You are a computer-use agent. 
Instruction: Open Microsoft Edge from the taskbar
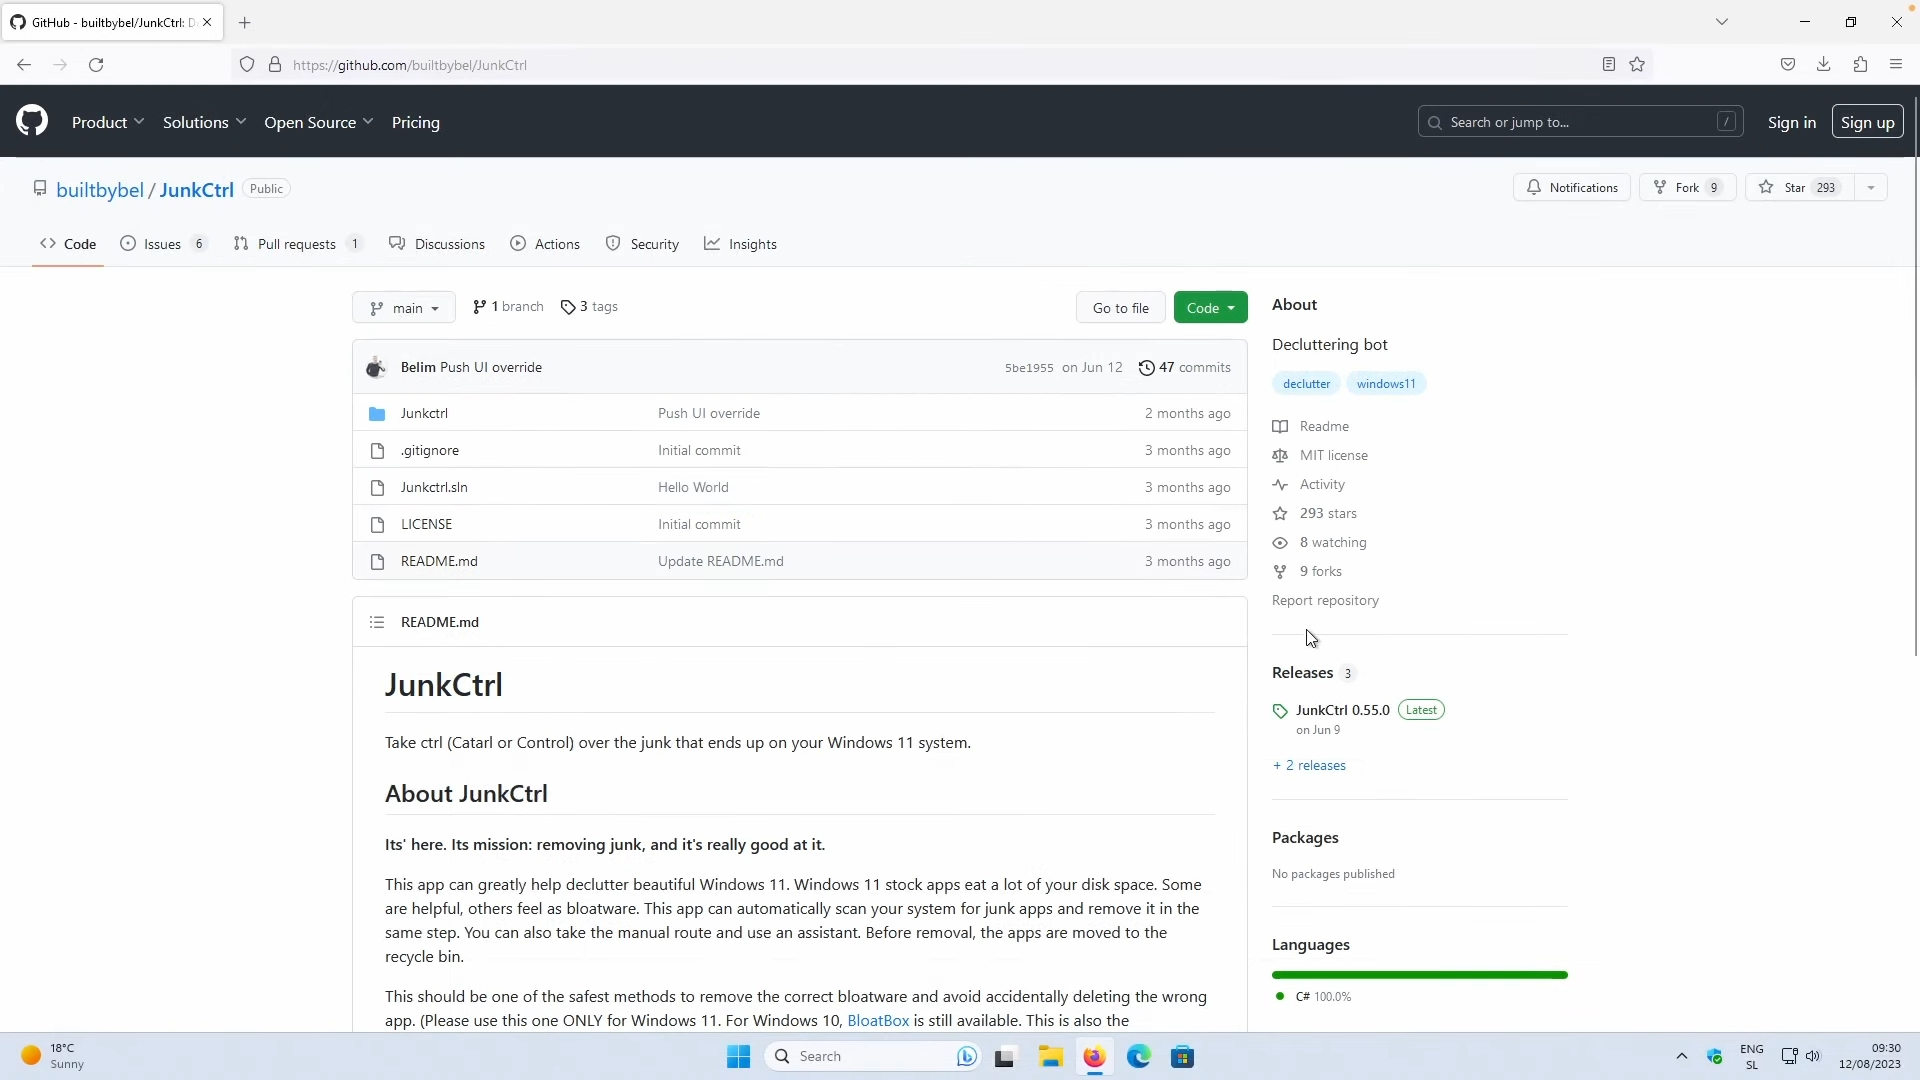pyautogui.click(x=1138, y=1057)
